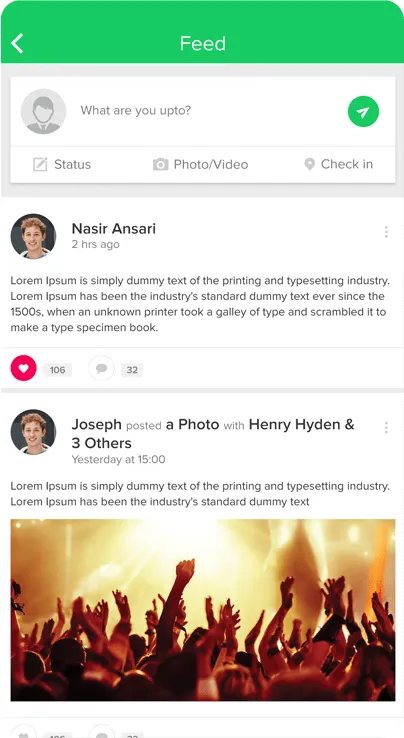Open more options on Joseph's post
Image resolution: width=404 pixels, height=738 pixels.
click(x=386, y=427)
